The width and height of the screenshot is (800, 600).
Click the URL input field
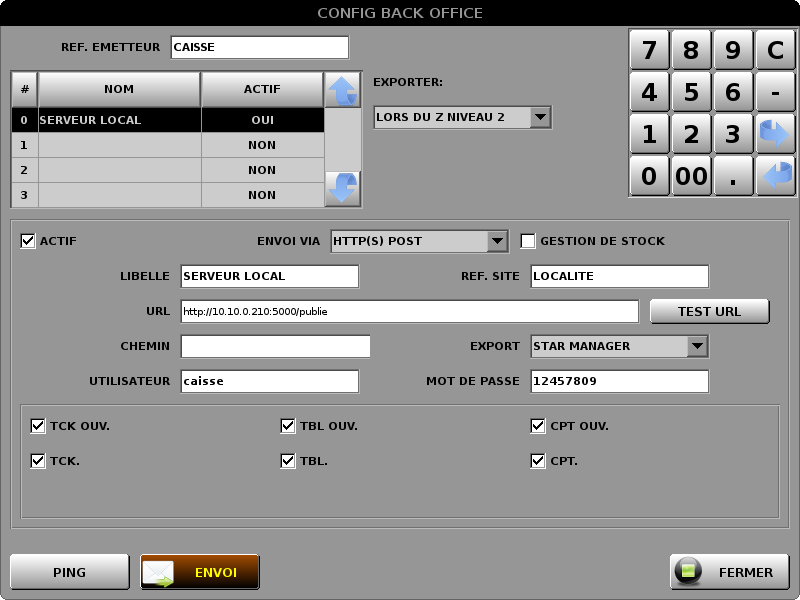[x=410, y=311]
